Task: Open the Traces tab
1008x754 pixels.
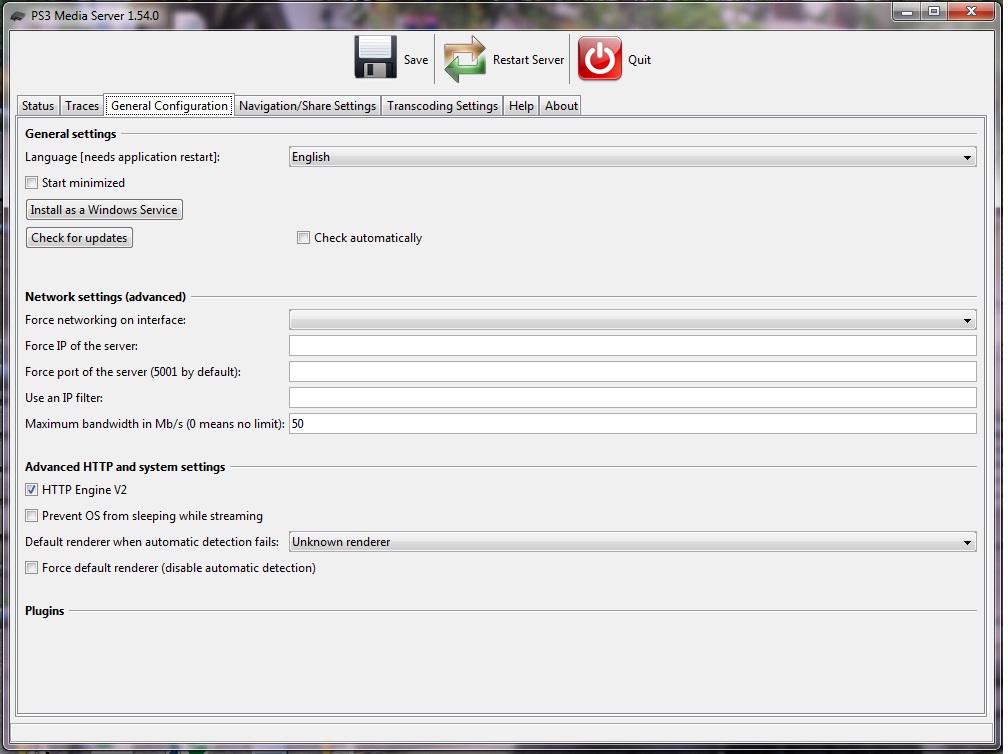Action: (x=82, y=105)
